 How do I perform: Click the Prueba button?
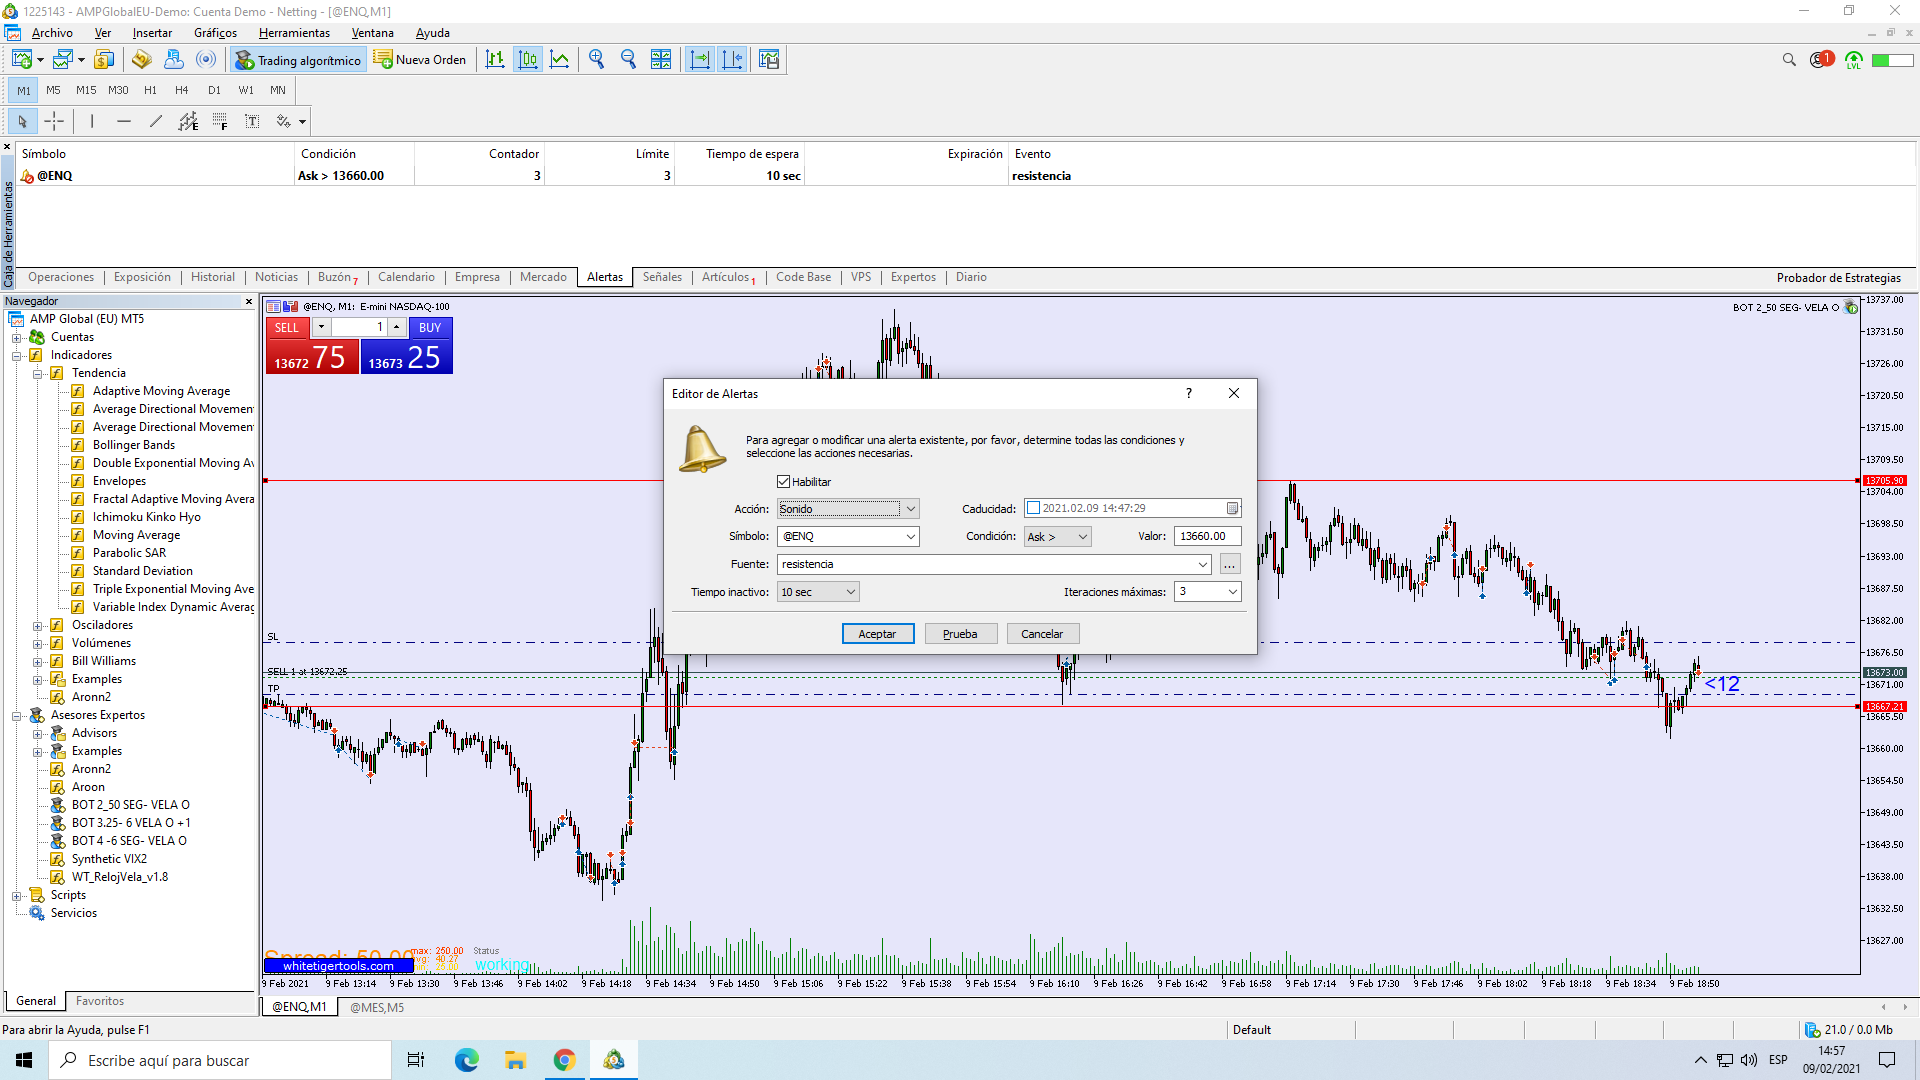click(960, 634)
